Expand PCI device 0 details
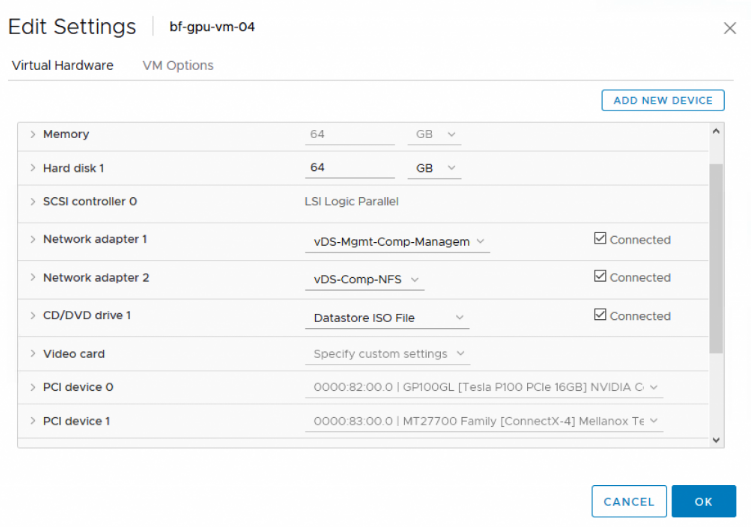 tap(33, 387)
